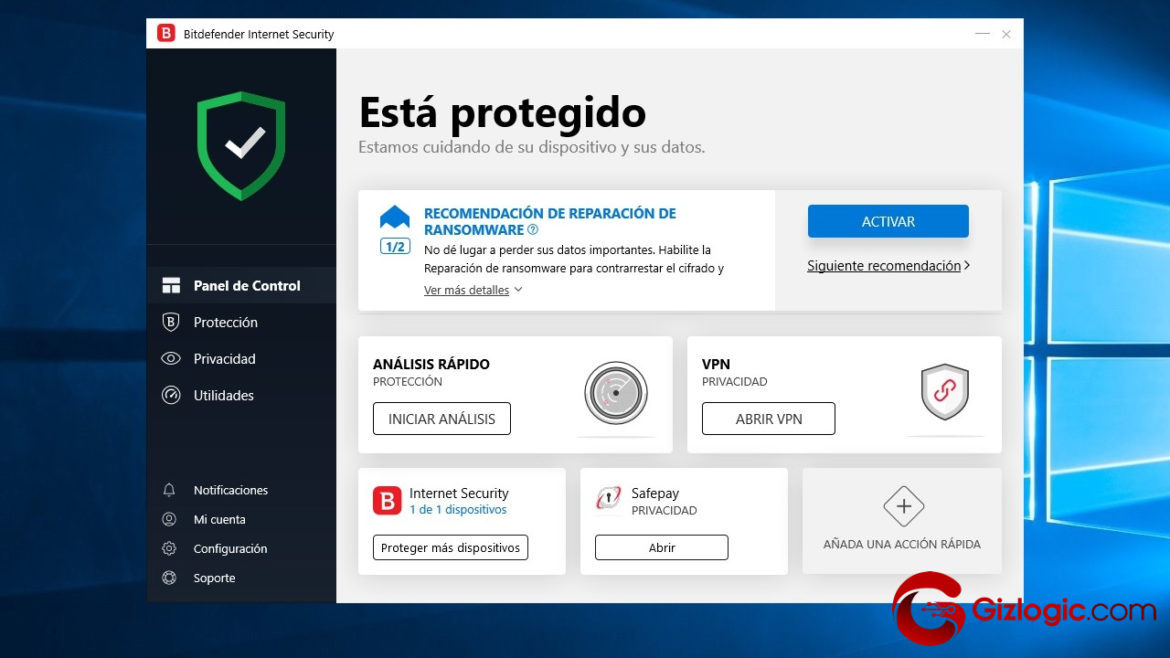1170x658 pixels.
Task: Click 'Proteger más dispositivos' button
Action: 450,548
